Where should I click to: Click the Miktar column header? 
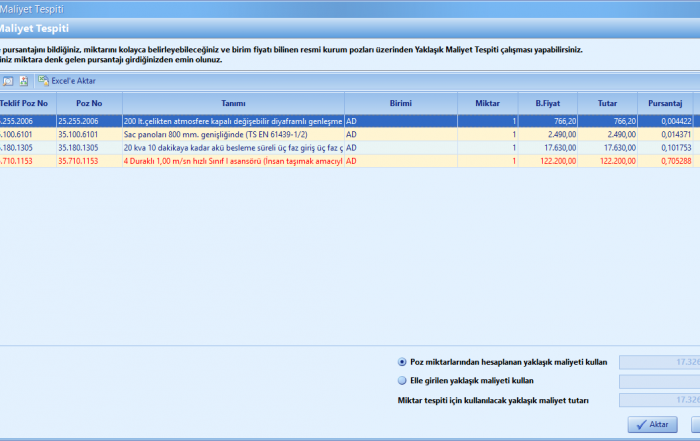pos(488,103)
